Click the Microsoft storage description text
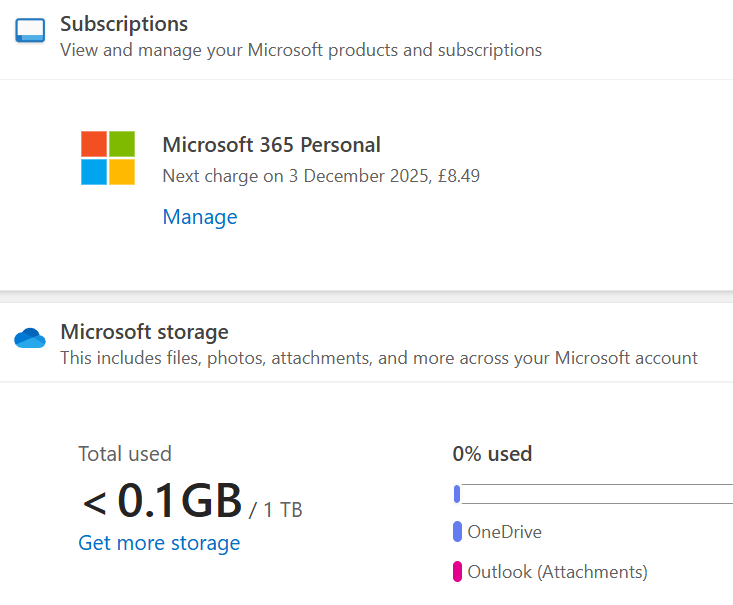Image resolution: width=733 pixels, height=605 pixels. 379,358
